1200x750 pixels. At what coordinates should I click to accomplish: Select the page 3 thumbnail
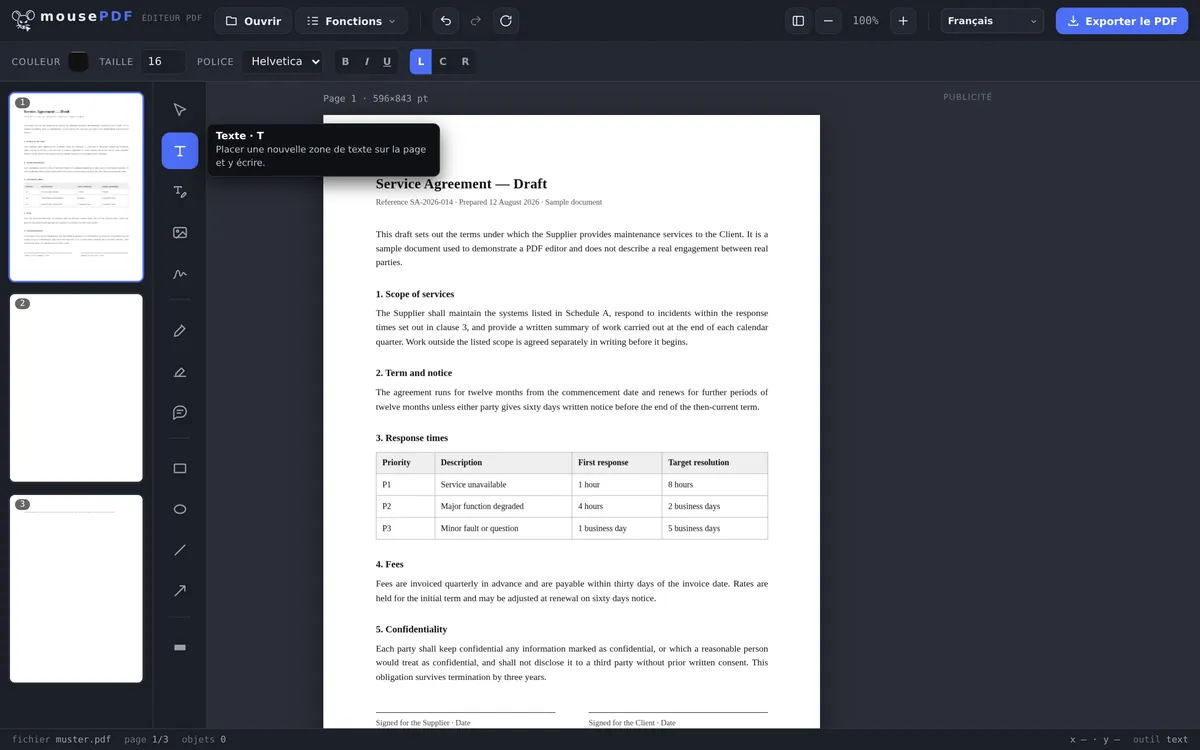click(76, 589)
